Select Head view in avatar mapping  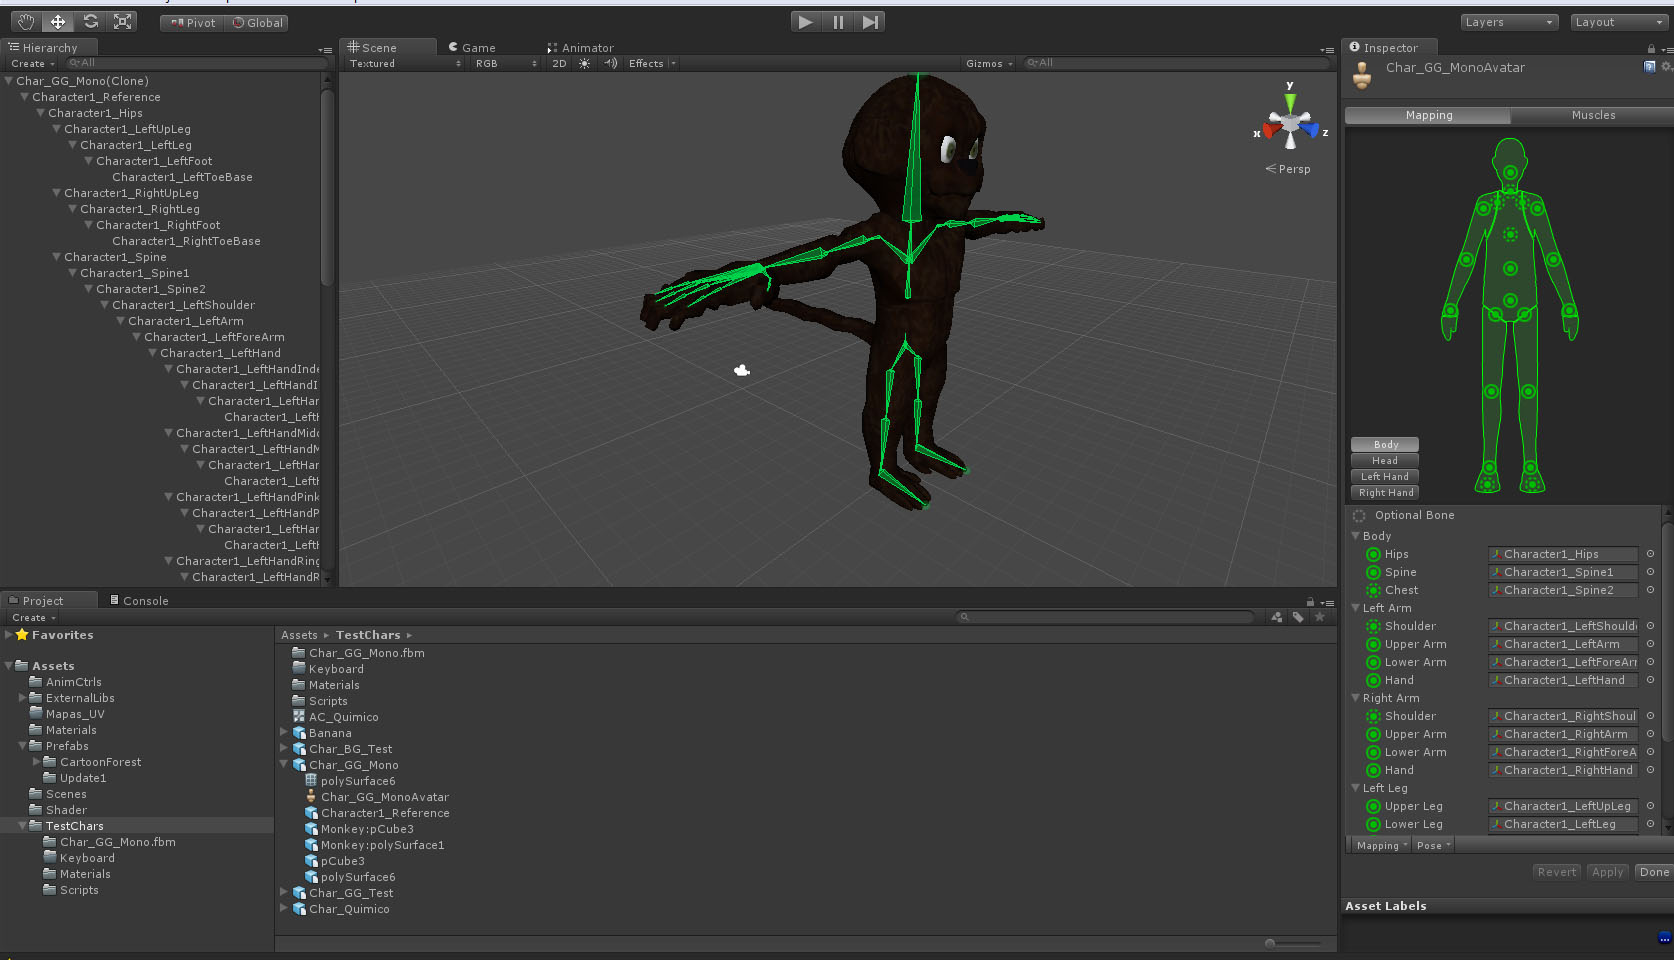pyautogui.click(x=1385, y=461)
